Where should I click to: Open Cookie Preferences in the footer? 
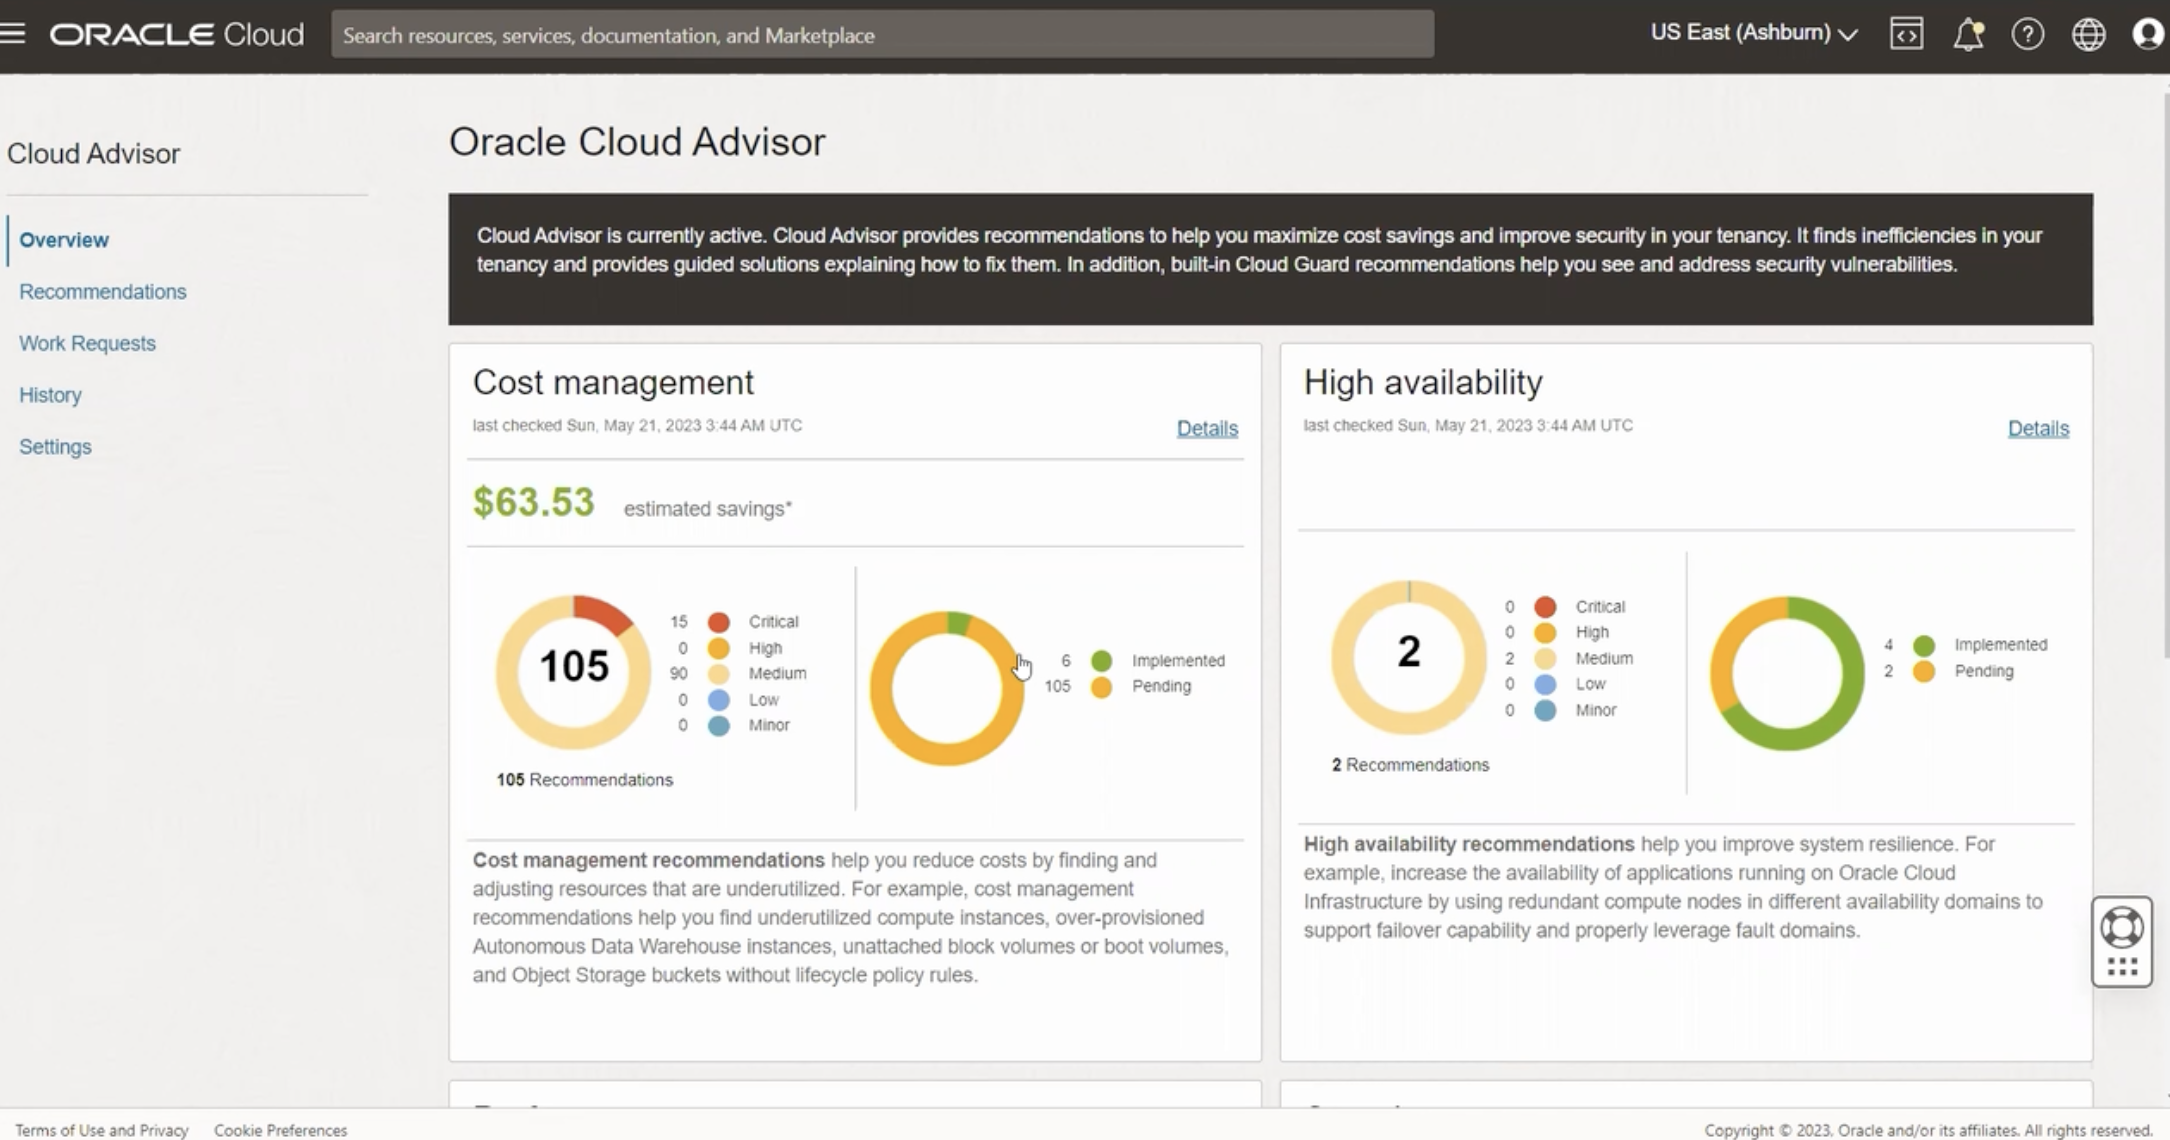(x=280, y=1130)
